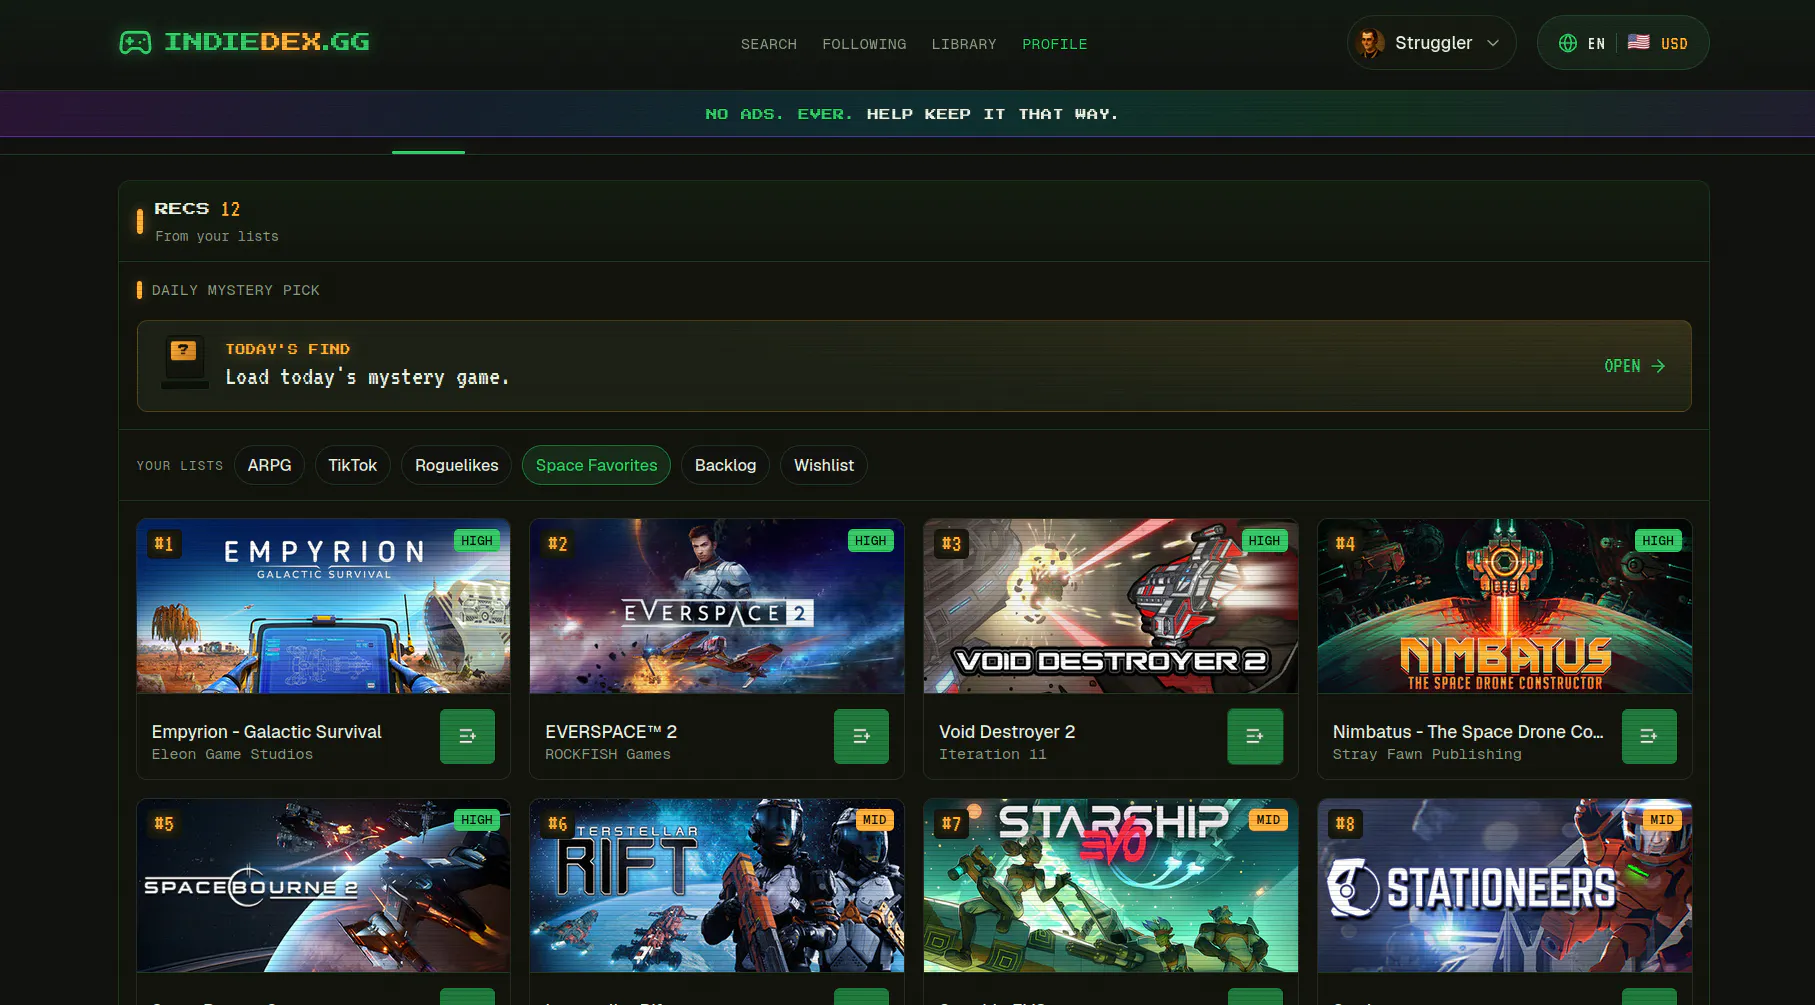Viewport: 1815px width, 1005px height.
Task: Click the 'TODAY'S FIND' heading
Action: pos(287,349)
